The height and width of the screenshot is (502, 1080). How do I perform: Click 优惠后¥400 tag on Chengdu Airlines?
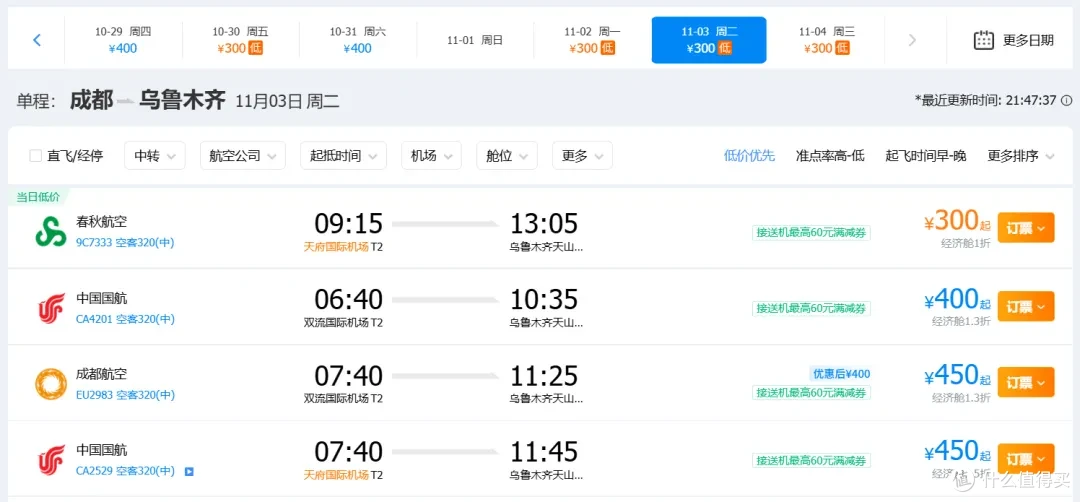[841, 374]
